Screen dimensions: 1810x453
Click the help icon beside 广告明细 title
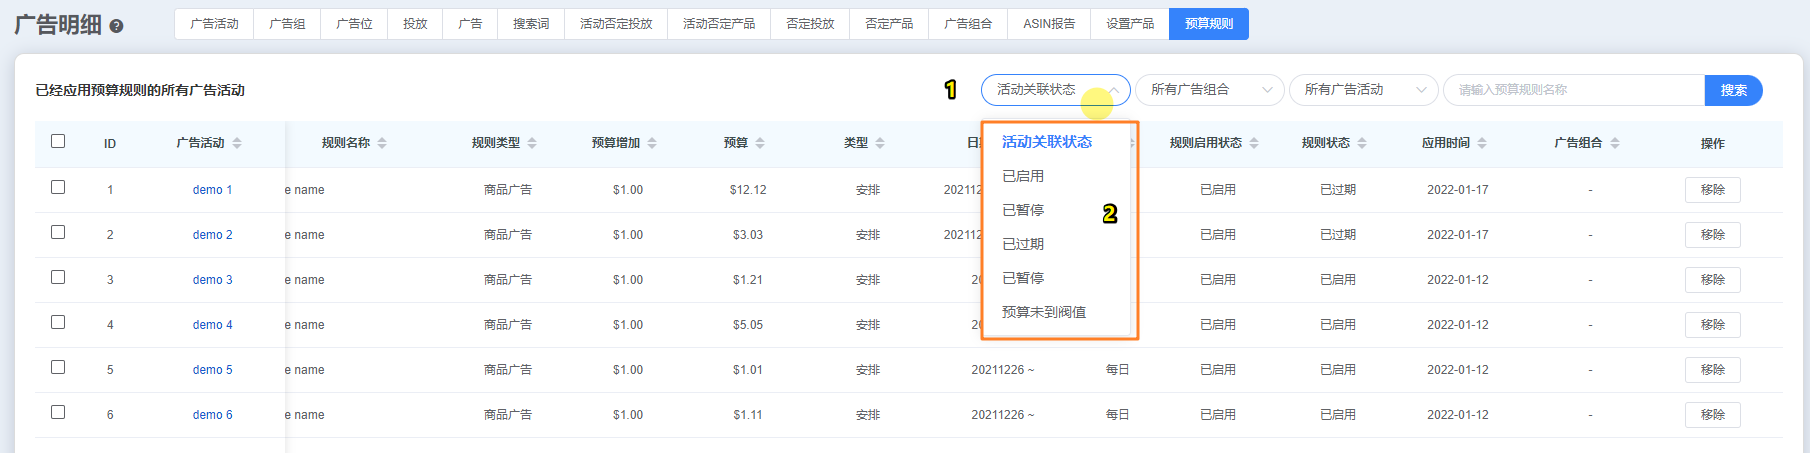pos(116,27)
